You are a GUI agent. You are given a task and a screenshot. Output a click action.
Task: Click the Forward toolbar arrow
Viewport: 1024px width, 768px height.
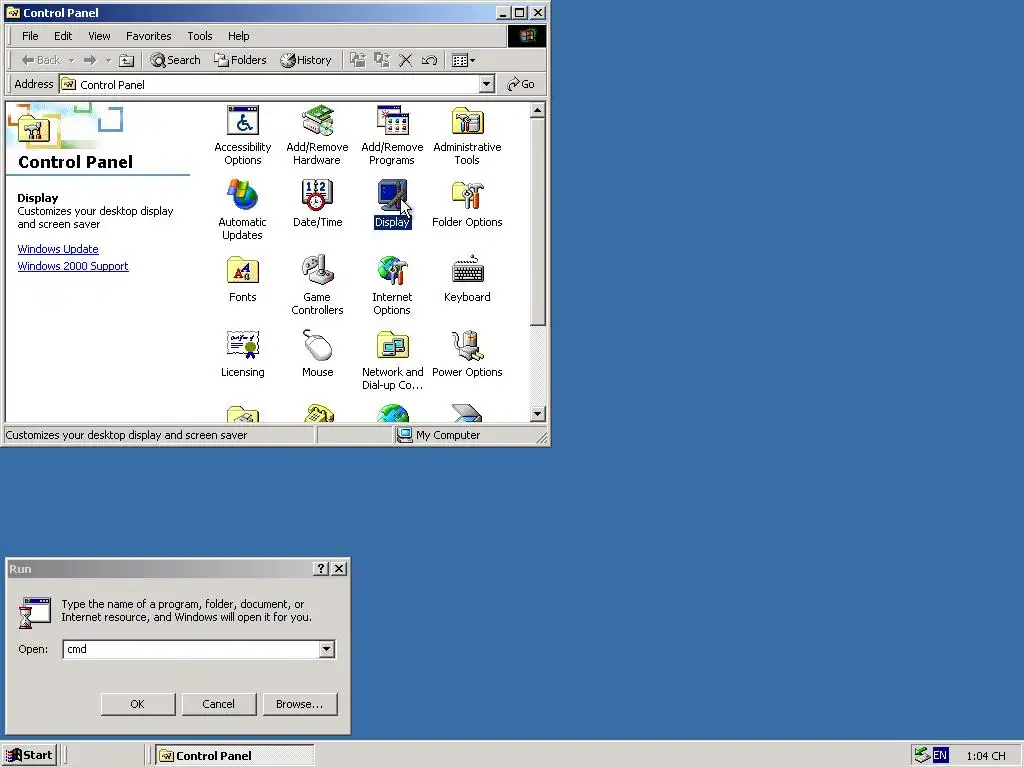[x=90, y=60]
